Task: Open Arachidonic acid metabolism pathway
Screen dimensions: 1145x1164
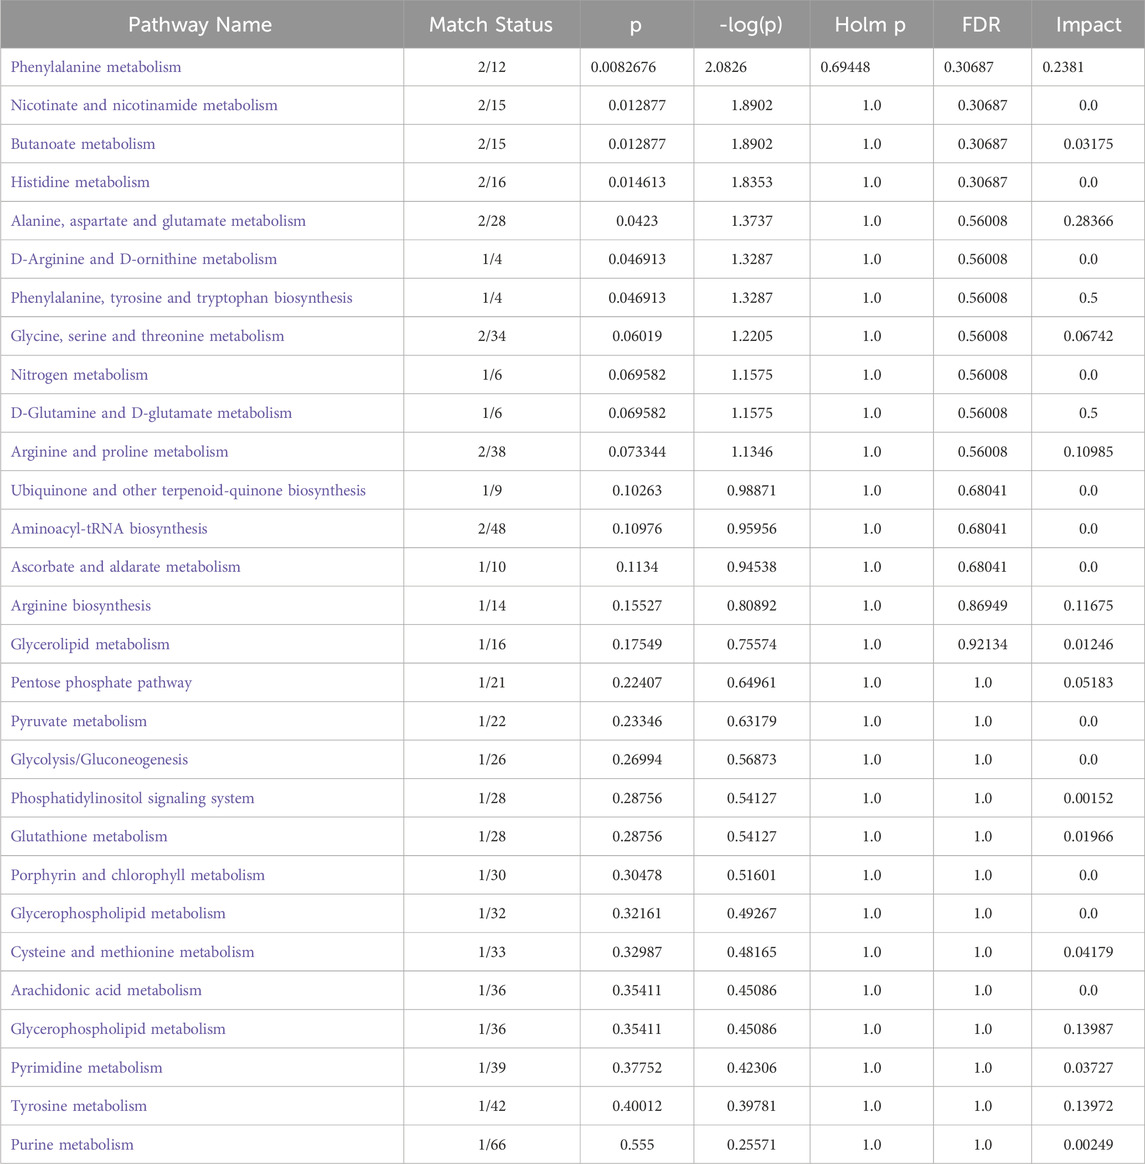Action: click(106, 990)
